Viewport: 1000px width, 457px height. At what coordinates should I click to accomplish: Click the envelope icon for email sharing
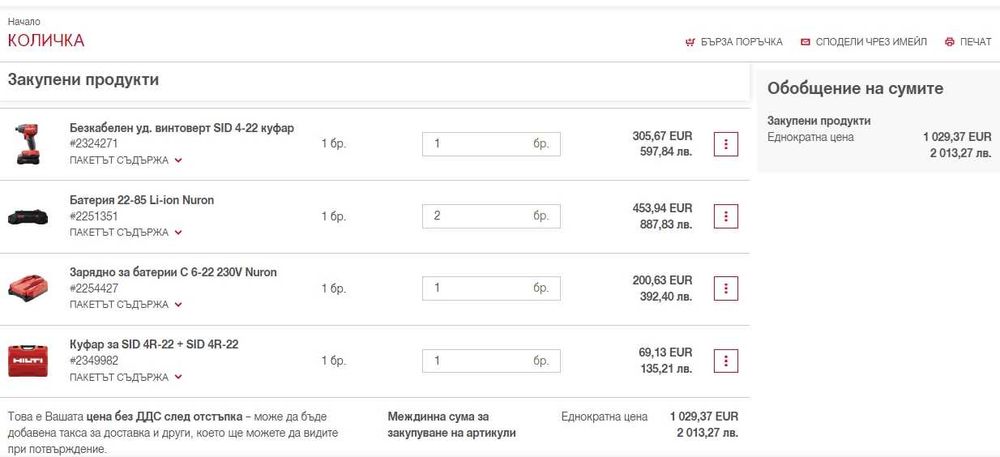805,42
